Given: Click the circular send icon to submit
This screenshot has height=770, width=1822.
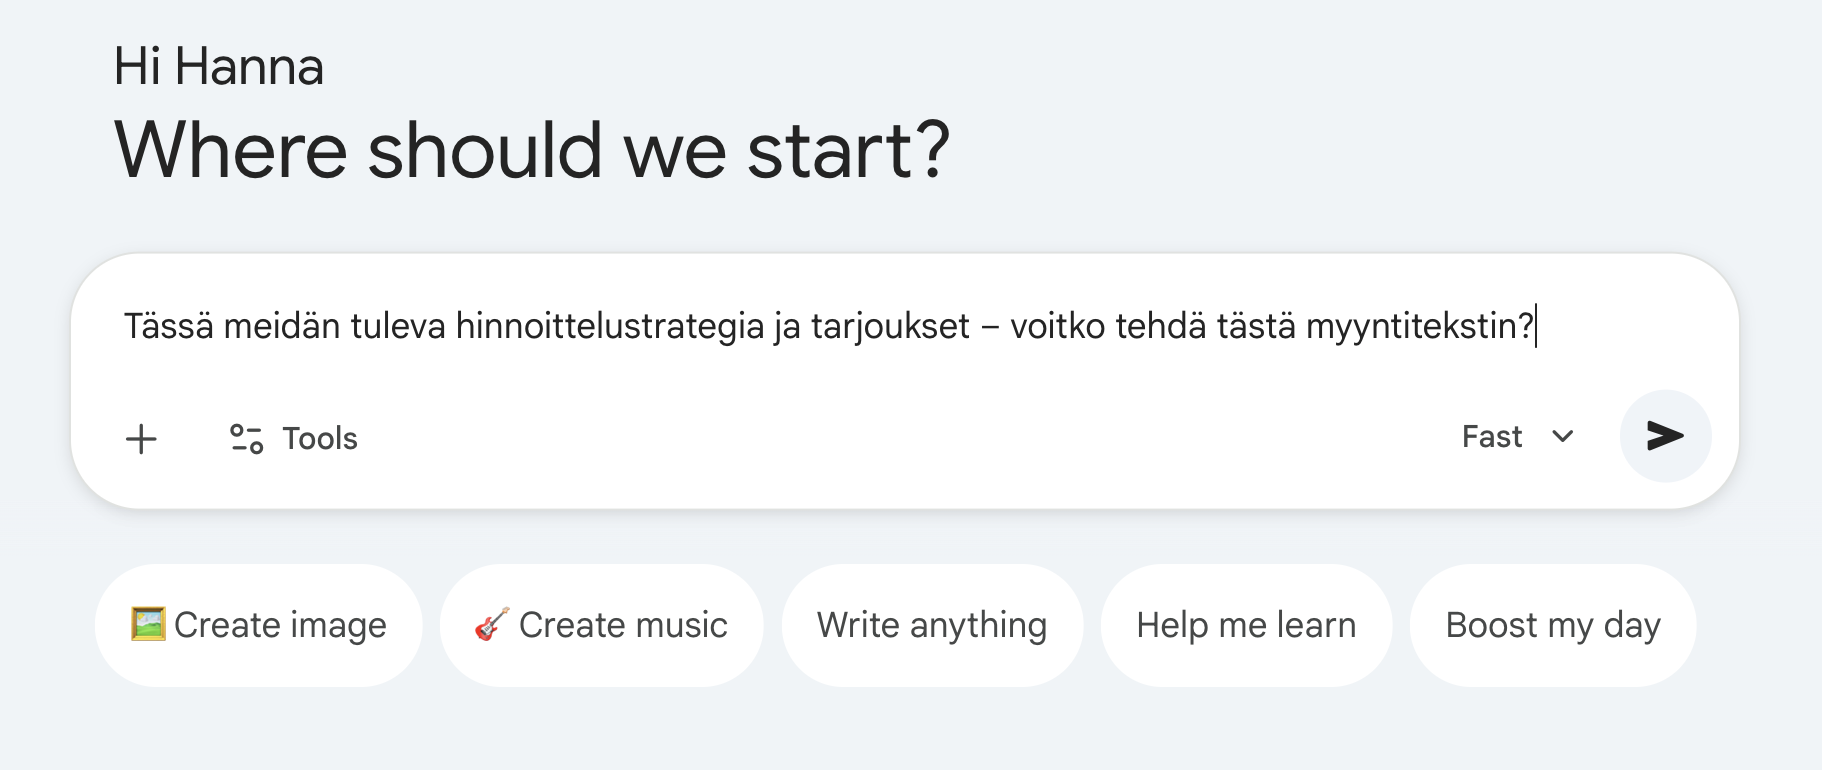Looking at the screenshot, I should [x=1663, y=436].
